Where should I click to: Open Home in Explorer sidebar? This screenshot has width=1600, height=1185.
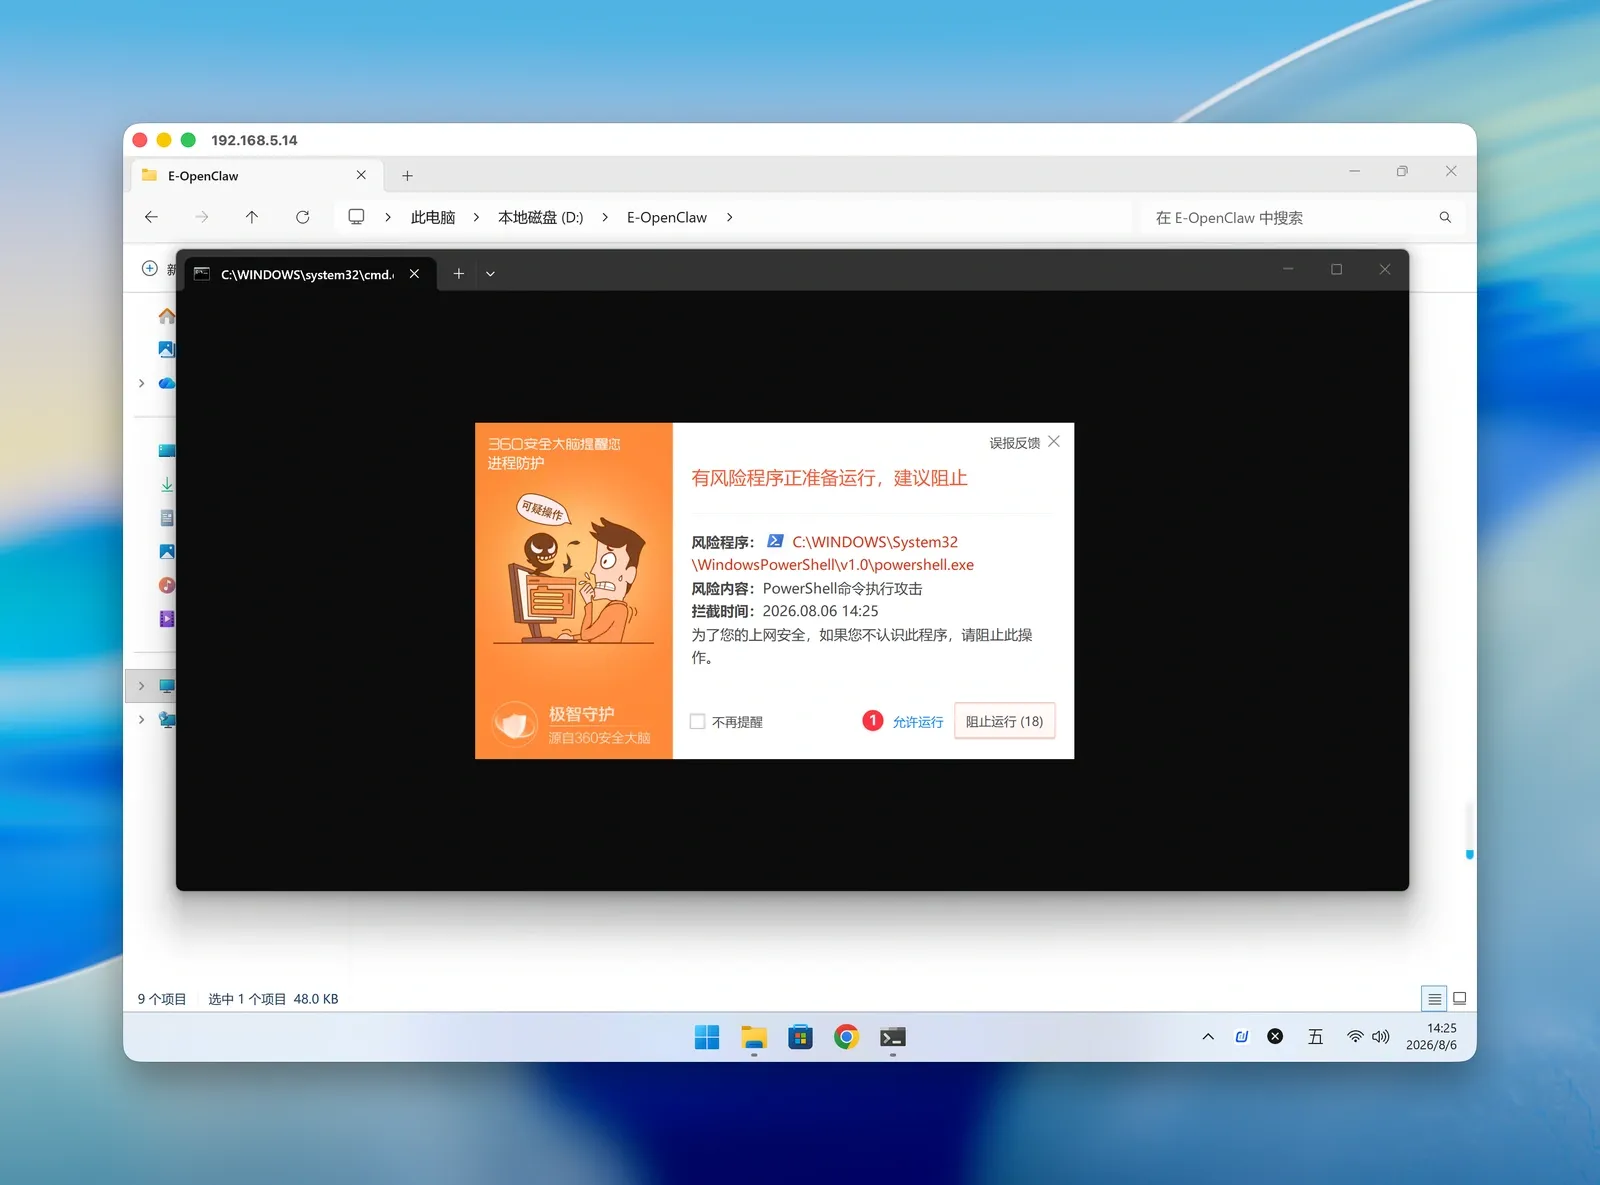[167, 316]
